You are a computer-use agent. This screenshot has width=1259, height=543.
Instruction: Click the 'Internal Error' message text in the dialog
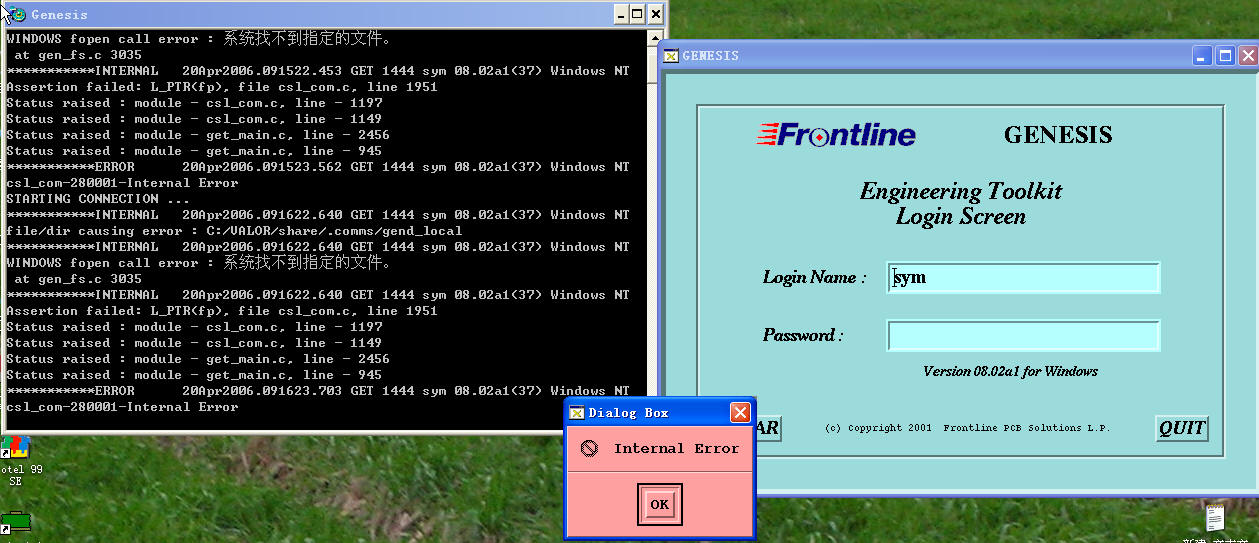pyautogui.click(x=677, y=449)
